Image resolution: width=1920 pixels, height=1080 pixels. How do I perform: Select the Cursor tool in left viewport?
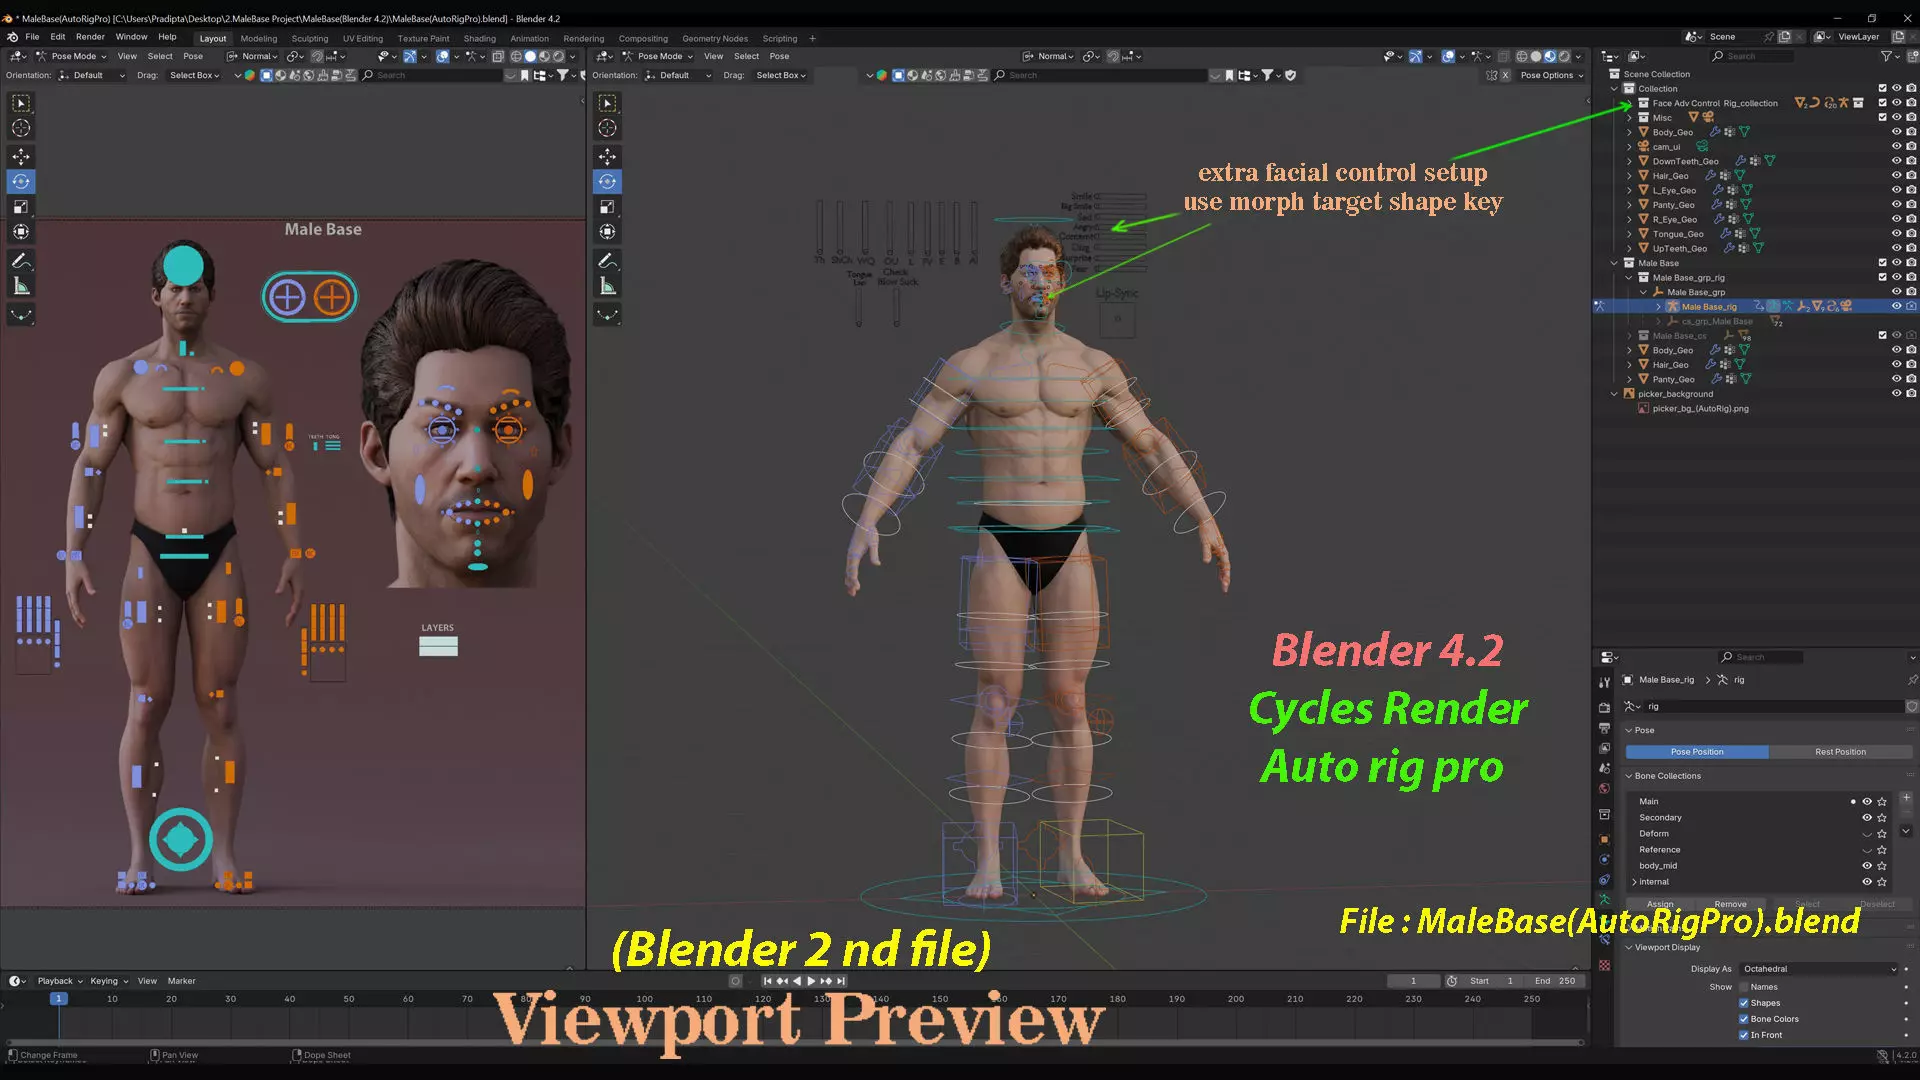[x=21, y=128]
